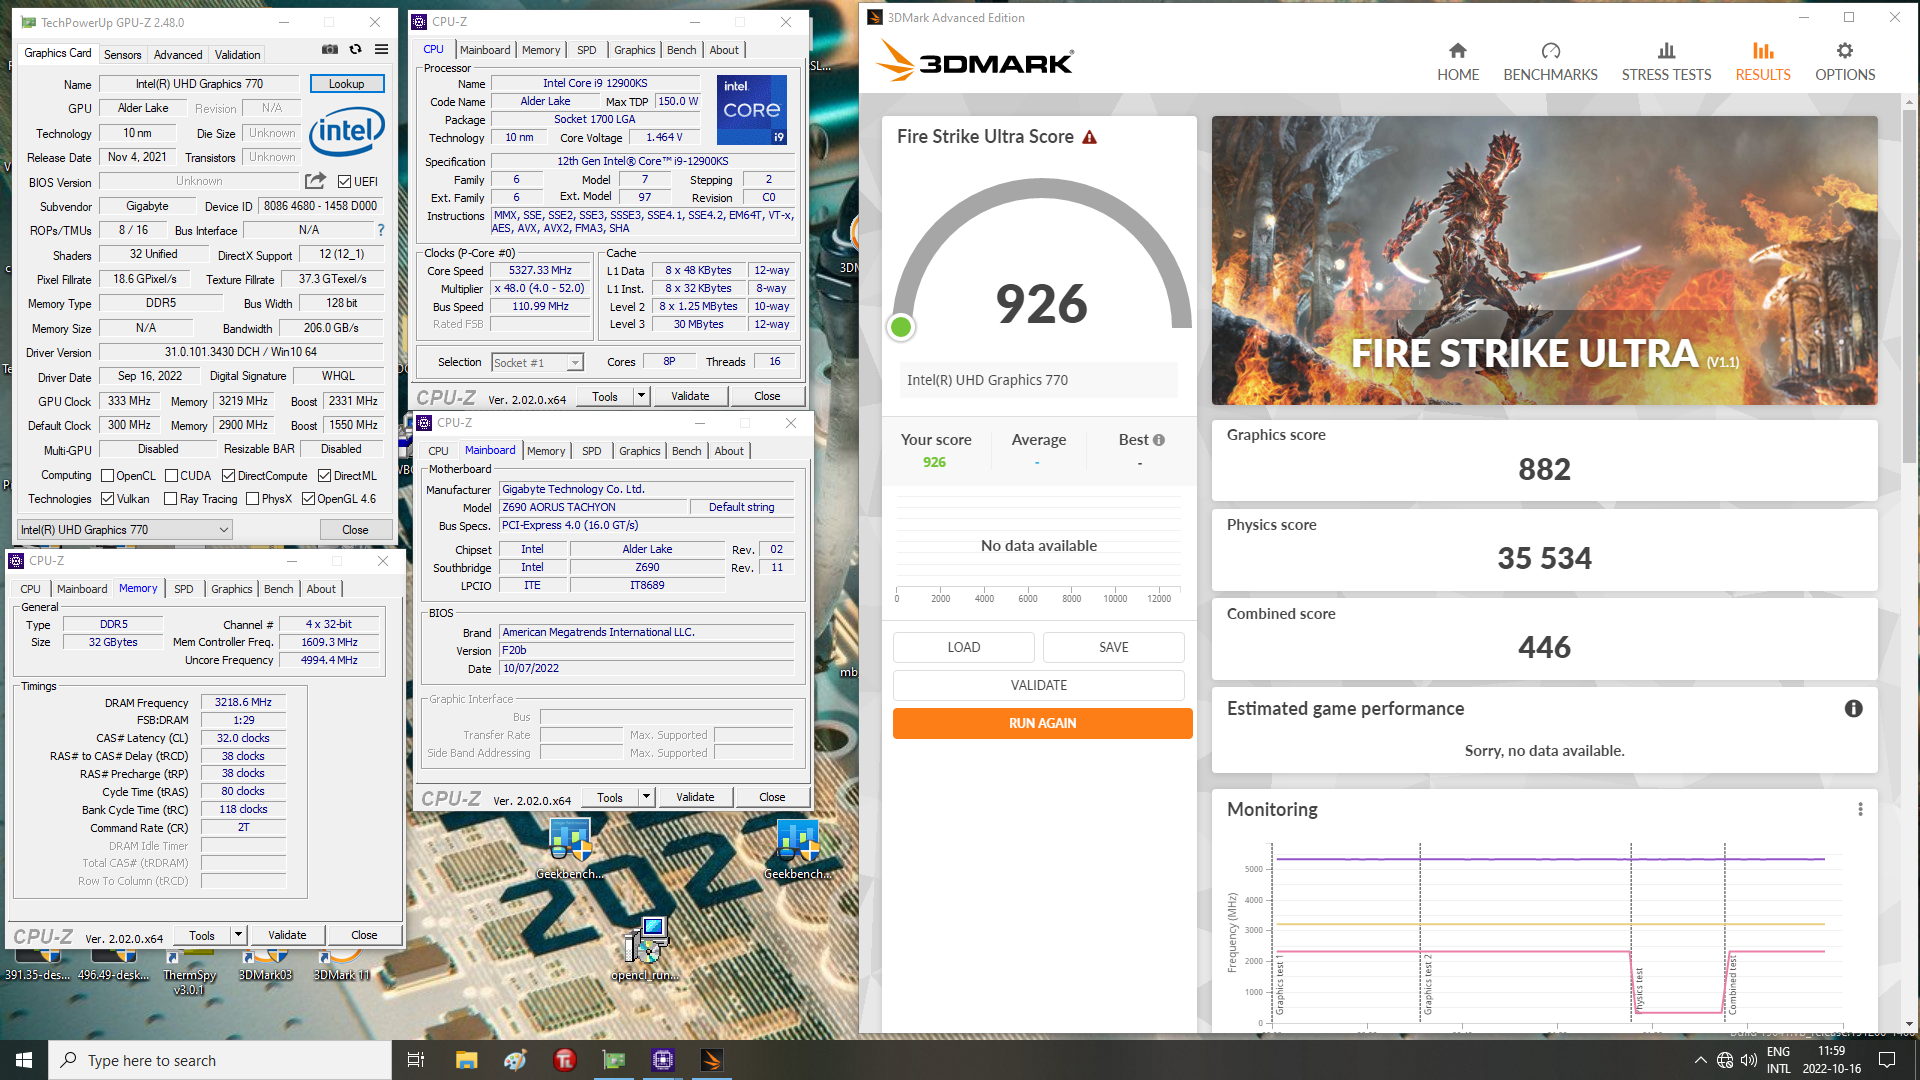Expand Tools dropdown arrow in CPU-Z CPU window
This screenshot has height=1080, width=1920.
tap(641, 396)
